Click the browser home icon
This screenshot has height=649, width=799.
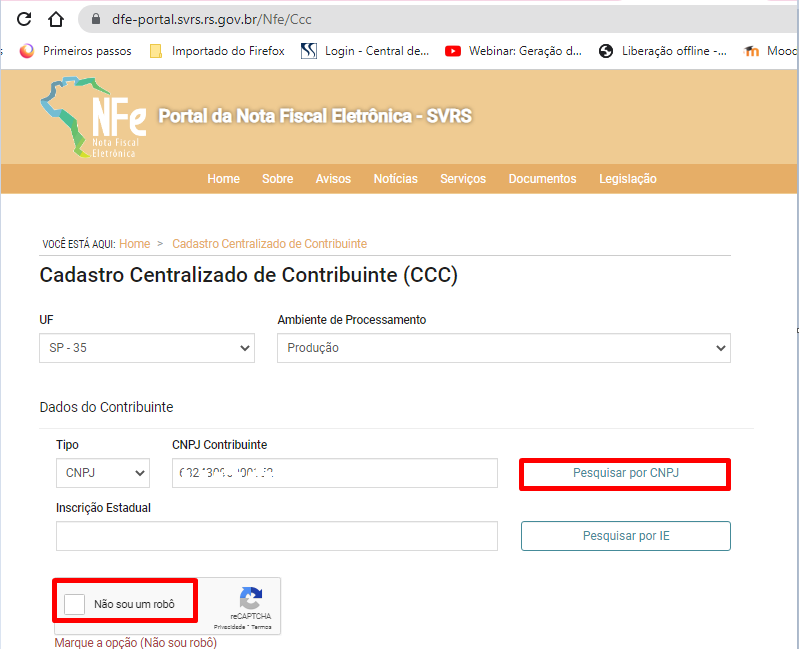[56, 19]
